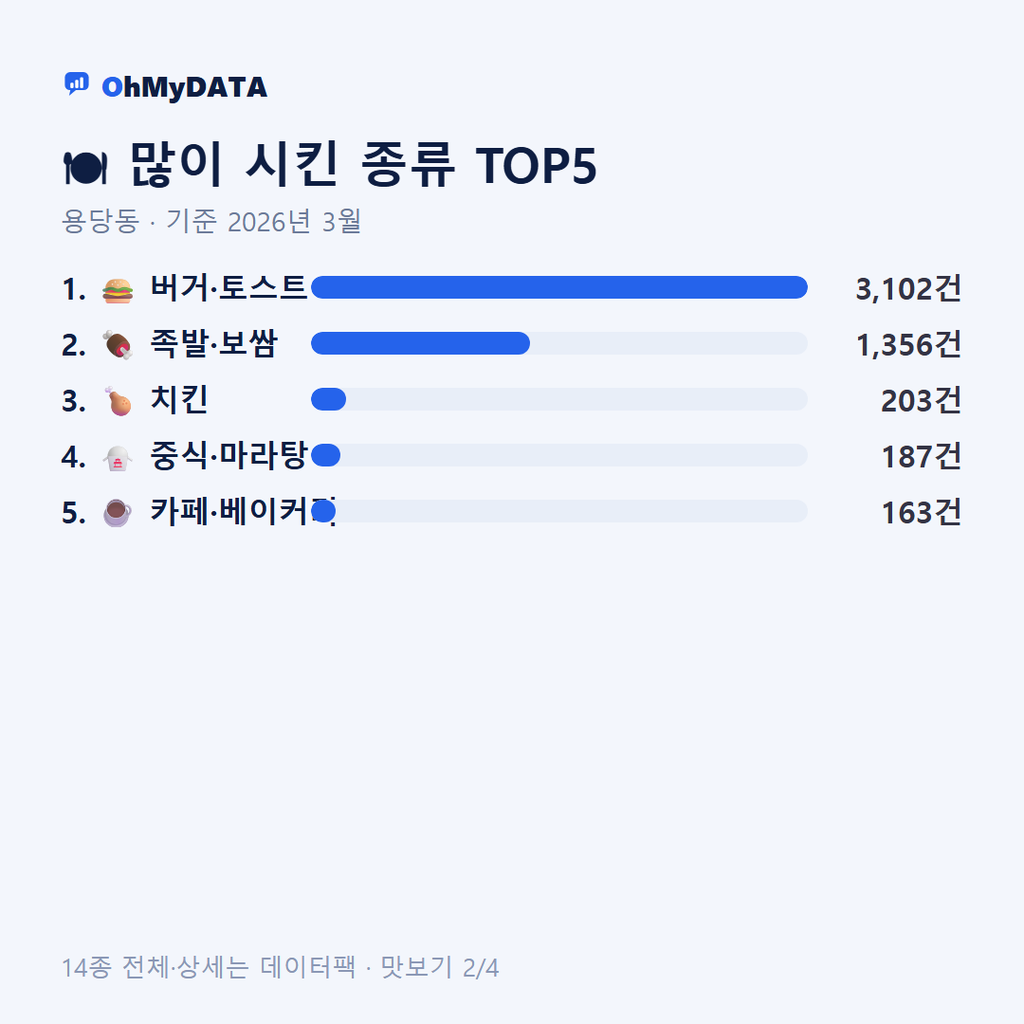Click the OhMyDATA brand name text
This screenshot has width=1024, height=1024.
click(184, 88)
